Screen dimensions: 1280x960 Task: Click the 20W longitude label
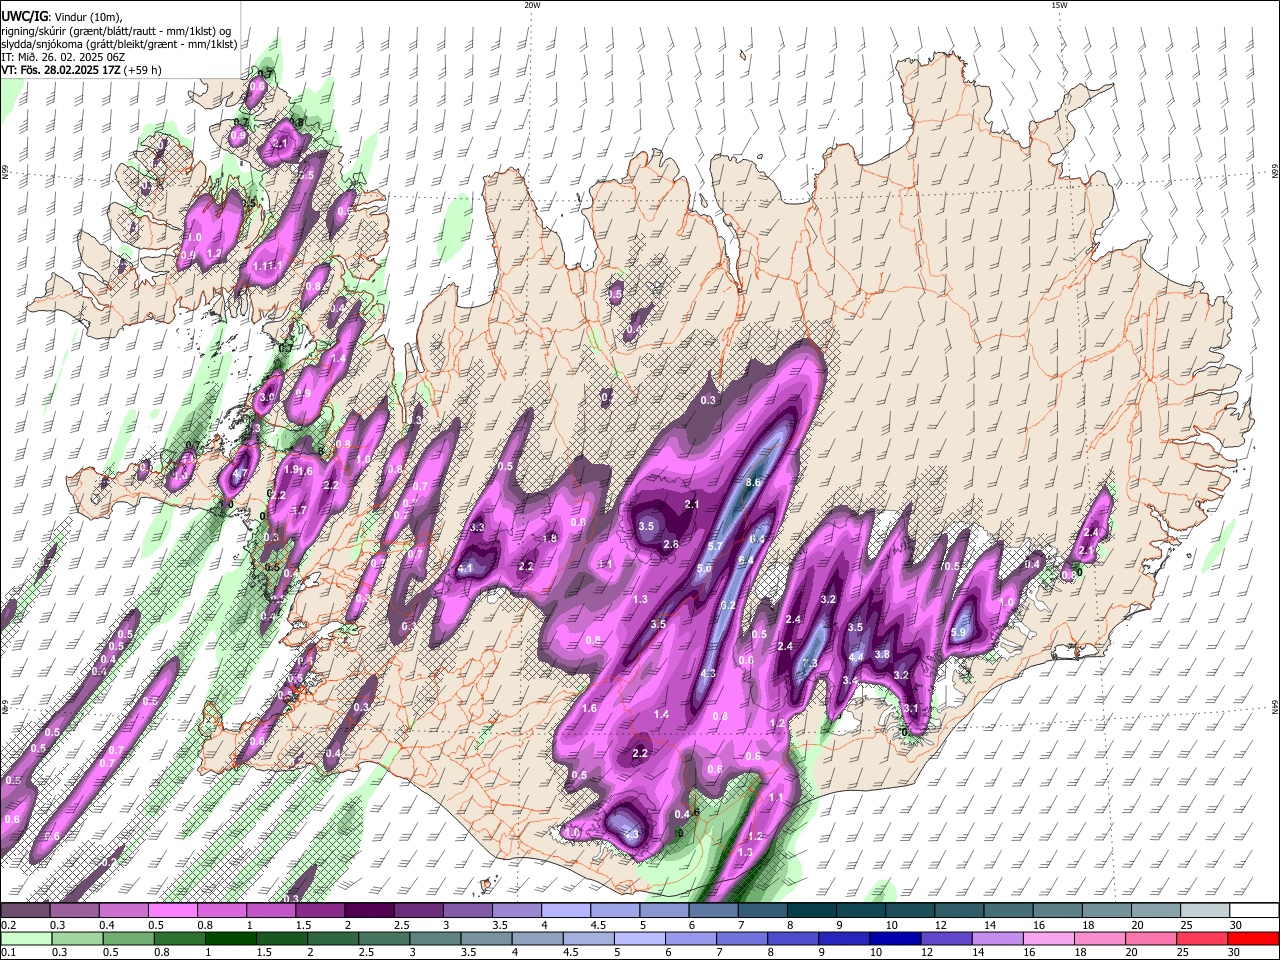point(532,5)
